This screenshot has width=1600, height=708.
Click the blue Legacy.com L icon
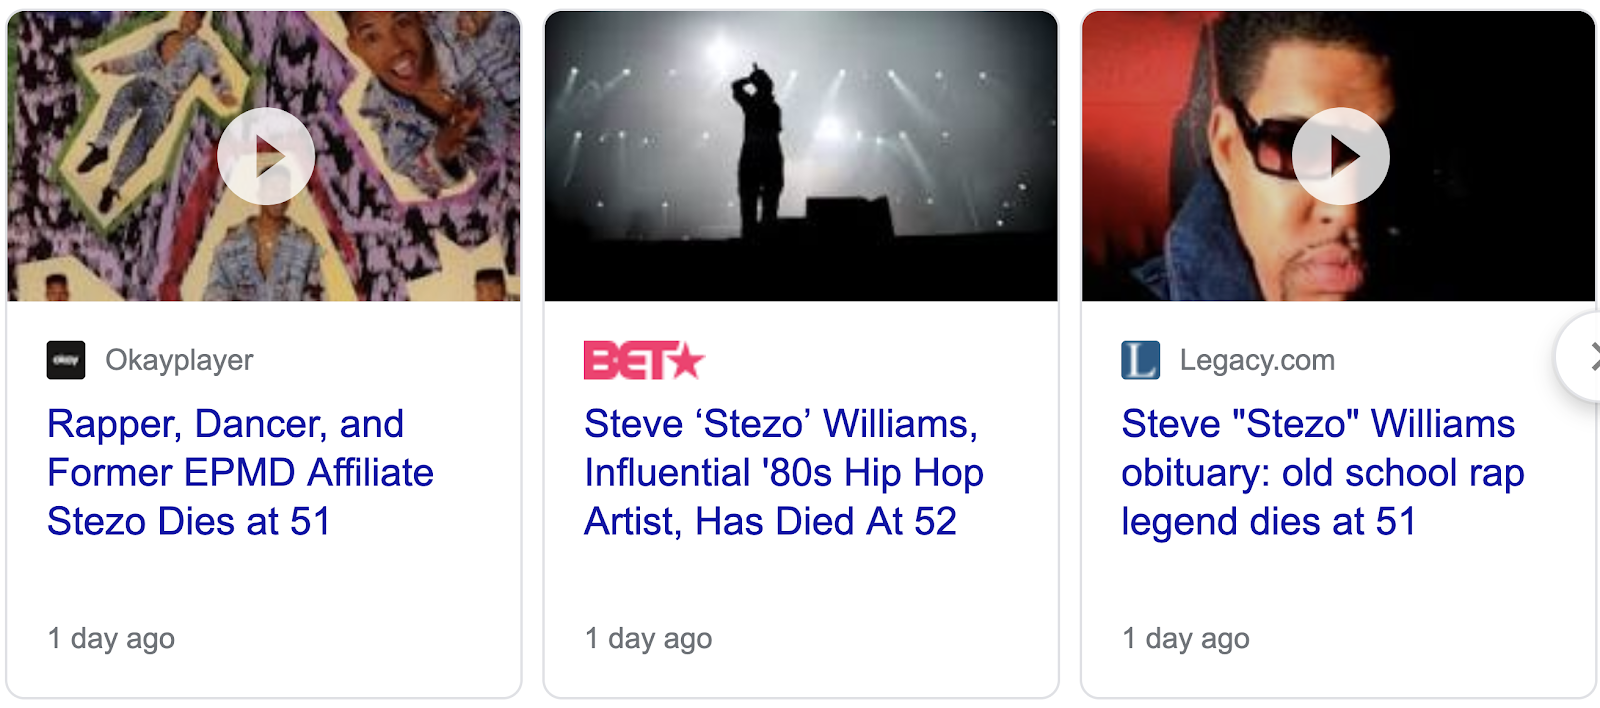[x=1140, y=360]
